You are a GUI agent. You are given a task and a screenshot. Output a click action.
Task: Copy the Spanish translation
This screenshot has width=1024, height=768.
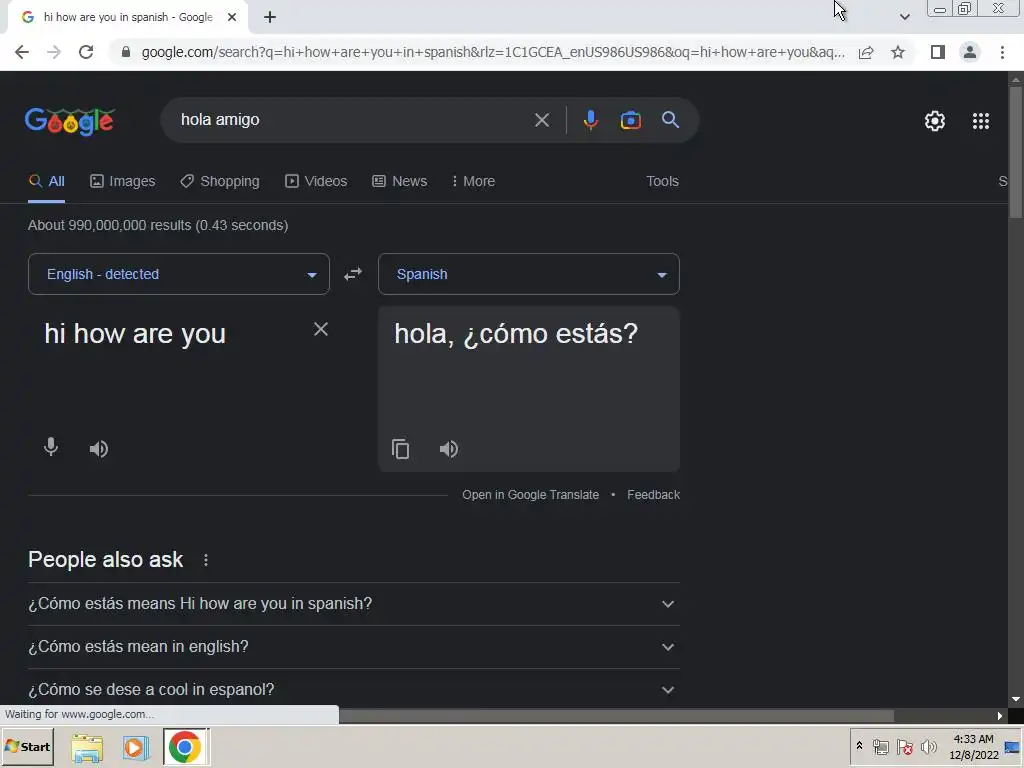click(400, 449)
